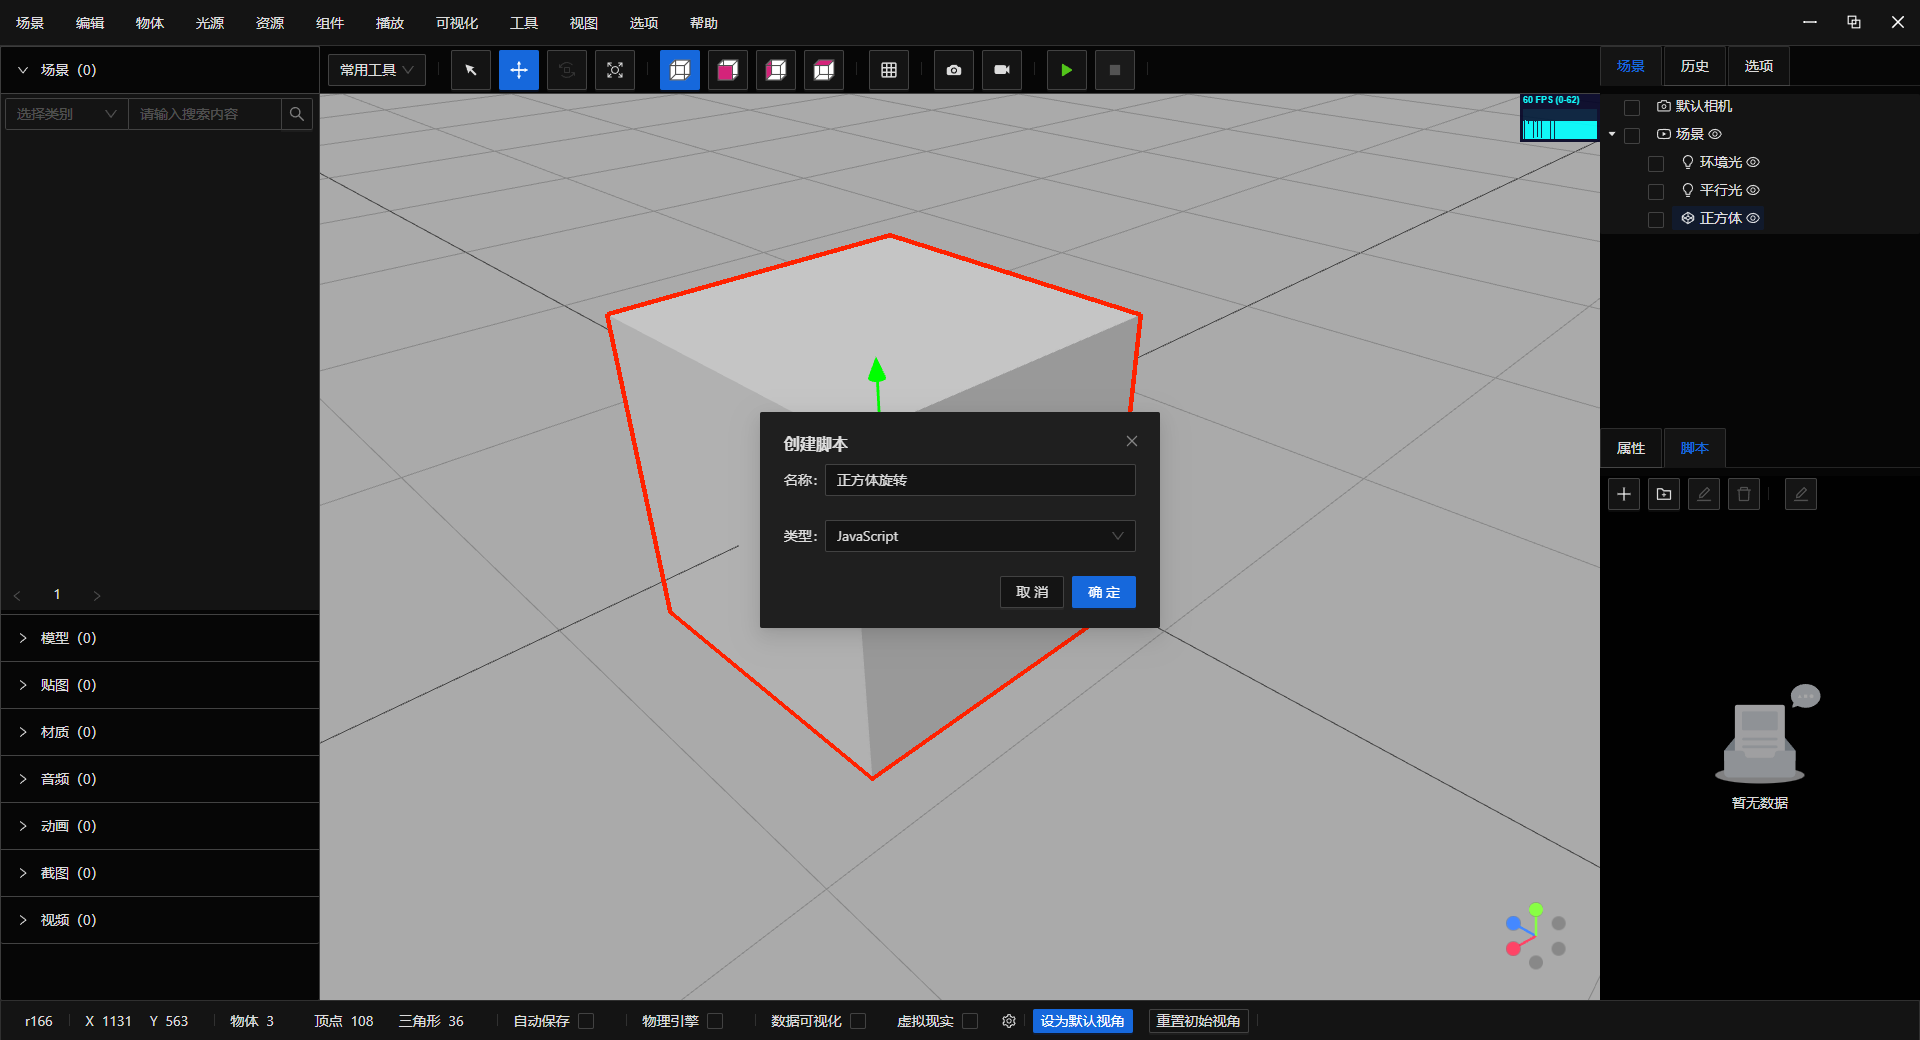Open the 类型 JavaScript dropdown

click(x=979, y=536)
